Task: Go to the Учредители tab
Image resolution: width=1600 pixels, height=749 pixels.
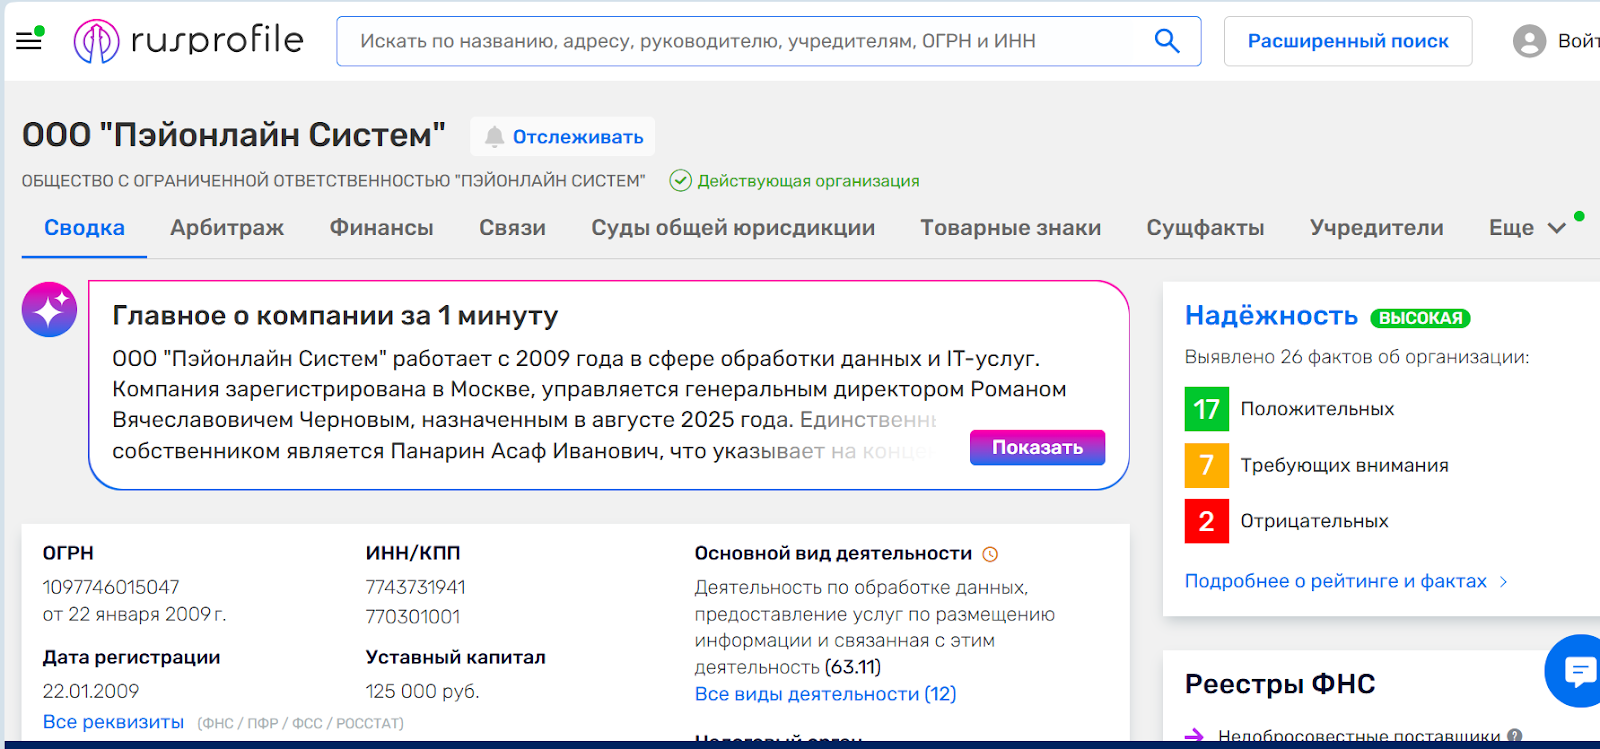Action: point(1376,228)
